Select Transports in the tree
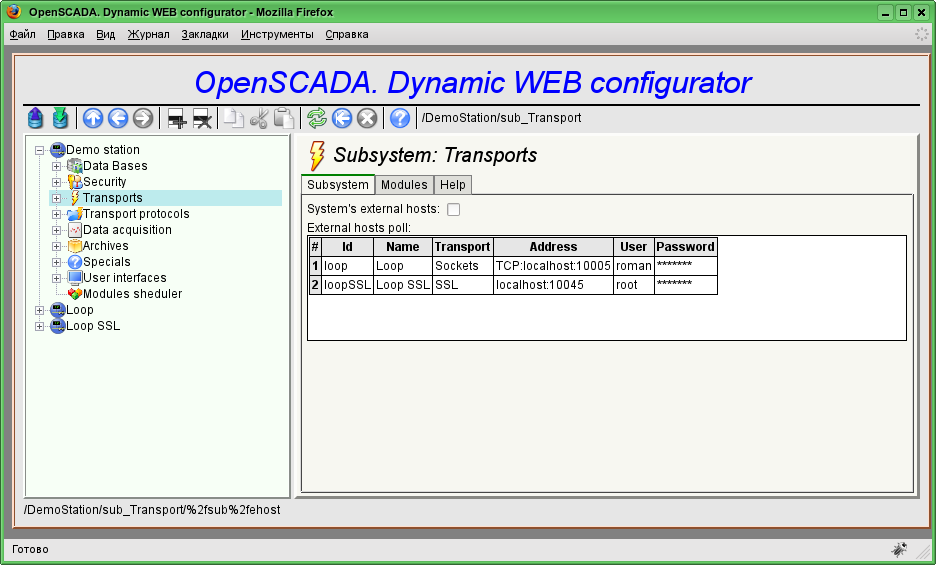The image size is (936, 565). pyautogui.click(x=112, y=198)
